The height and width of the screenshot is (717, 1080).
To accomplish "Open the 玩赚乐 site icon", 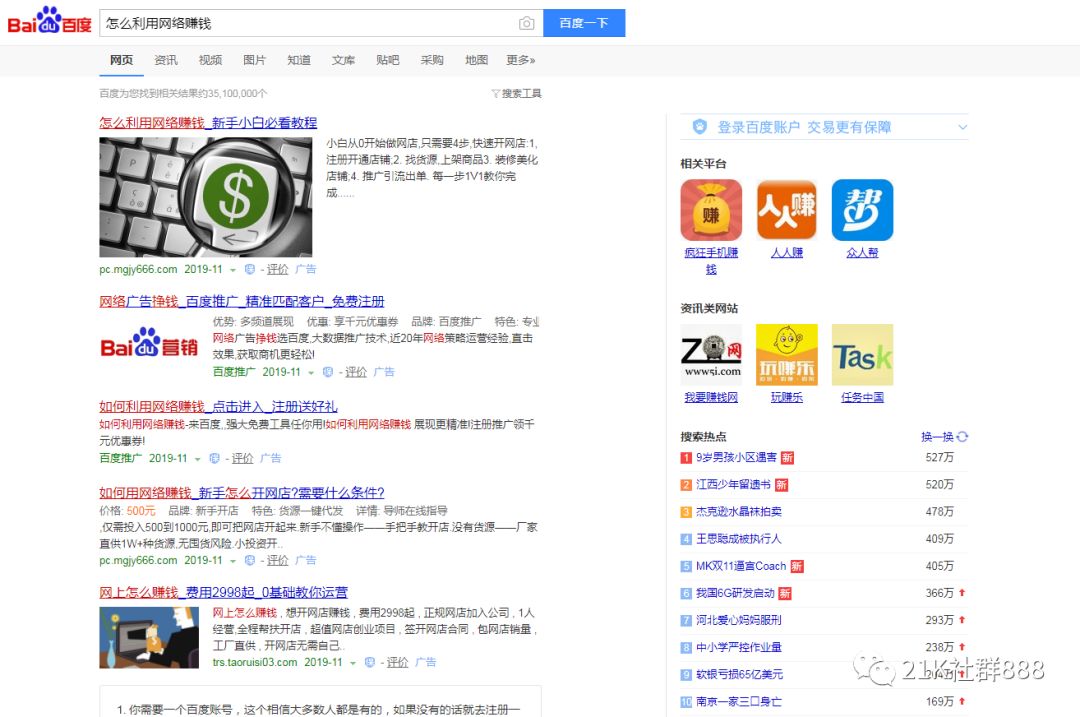I will [x=787, y=355].
